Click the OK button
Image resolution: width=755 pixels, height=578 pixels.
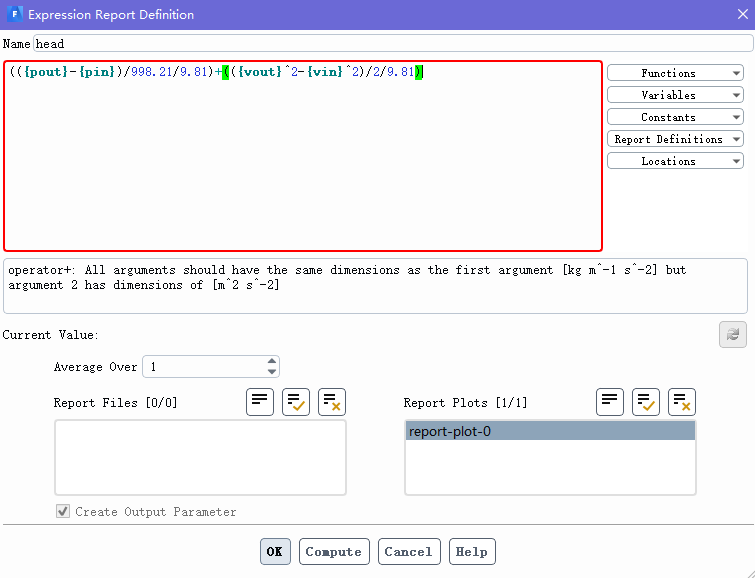point(275,552)
